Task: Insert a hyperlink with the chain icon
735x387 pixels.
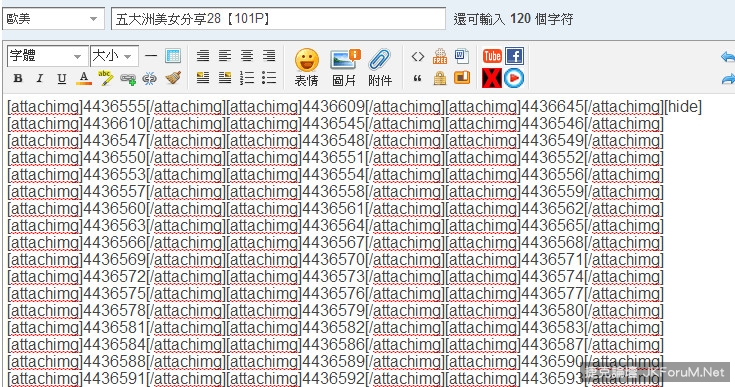Action: [x=128, y=79]
